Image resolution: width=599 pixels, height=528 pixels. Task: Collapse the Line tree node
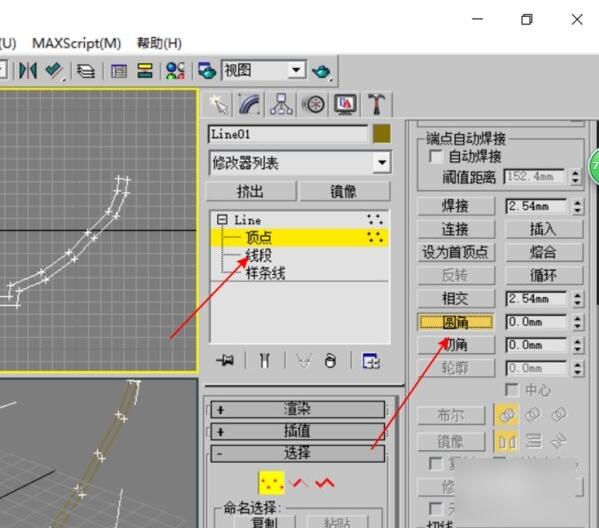222,220
